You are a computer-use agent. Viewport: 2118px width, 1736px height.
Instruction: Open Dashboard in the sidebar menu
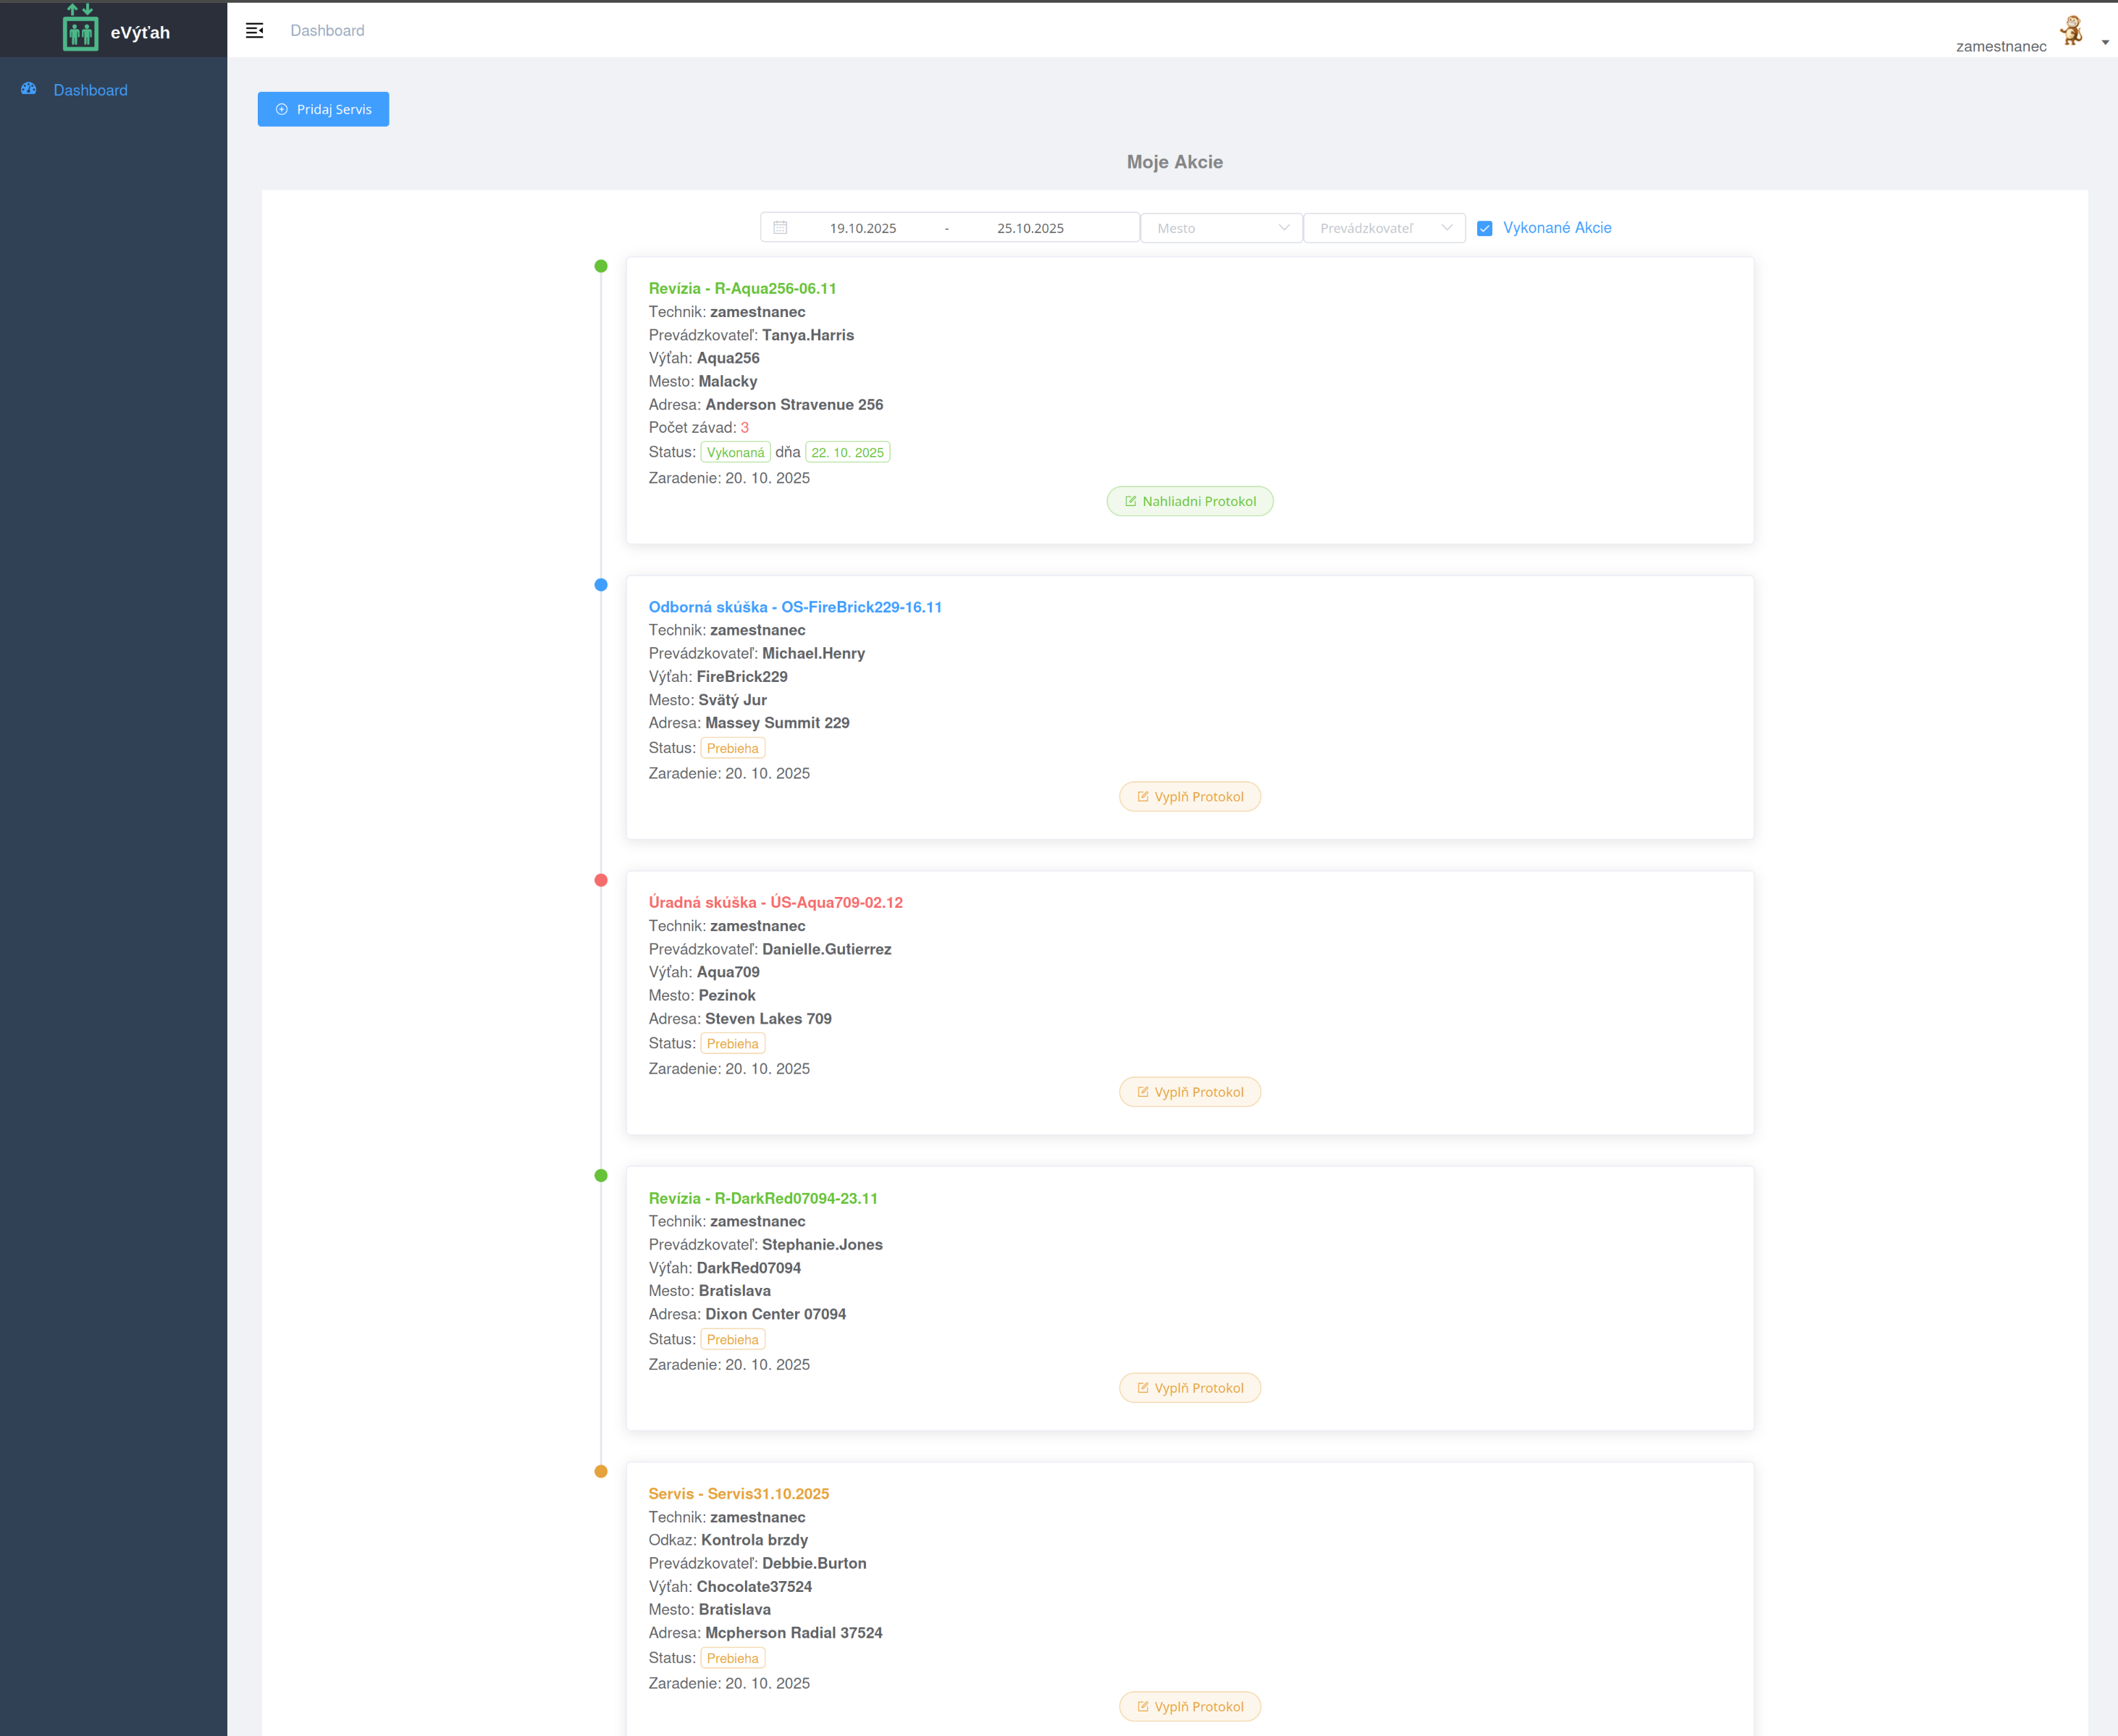[x=90, y=90]
